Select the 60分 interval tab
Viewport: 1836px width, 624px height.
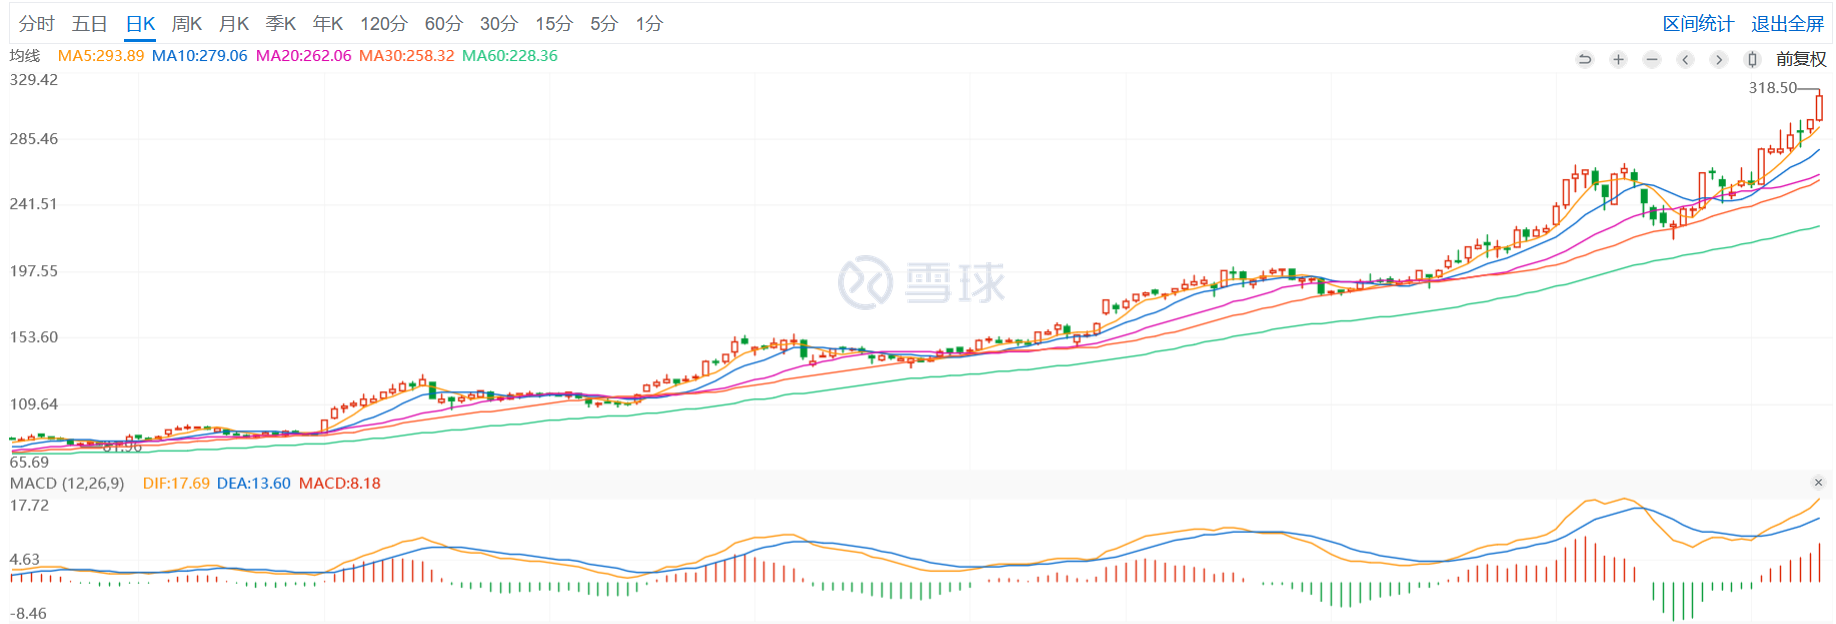click(444, 24)
